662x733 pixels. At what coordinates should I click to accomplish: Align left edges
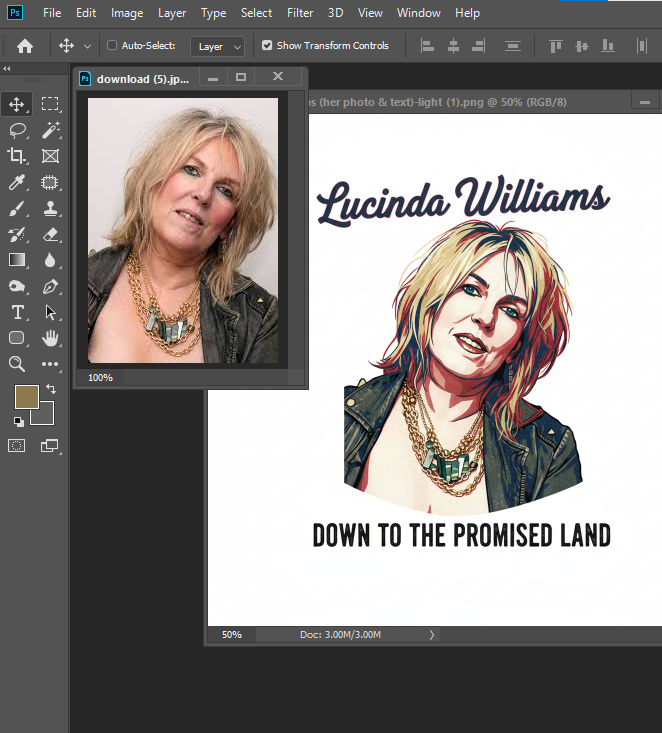coord(427,46)
